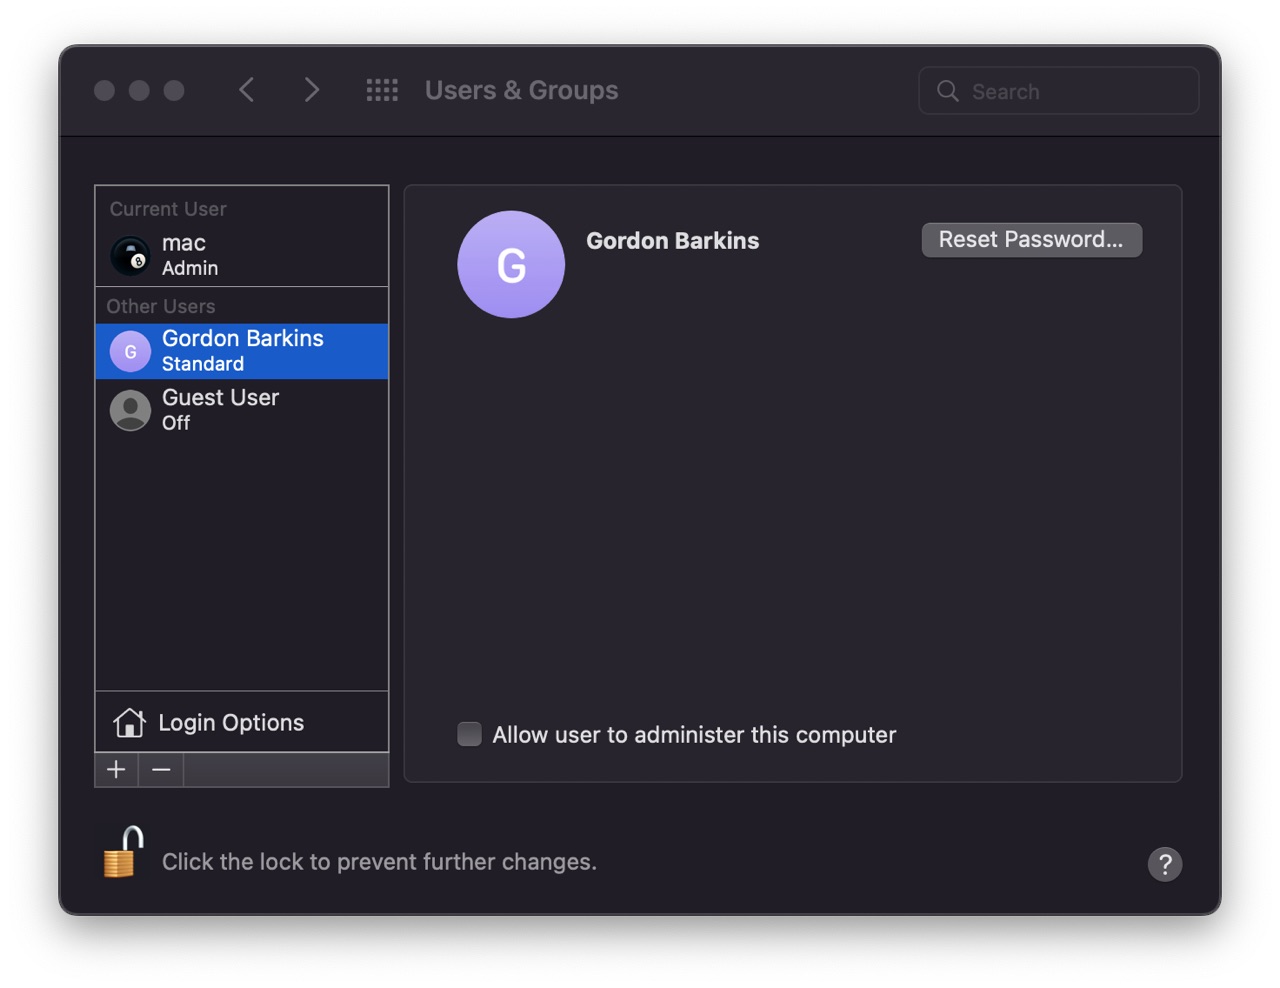Add a new user with plus button
The width and height of the screenshot is (1280, 988).
tap(117, 770)
